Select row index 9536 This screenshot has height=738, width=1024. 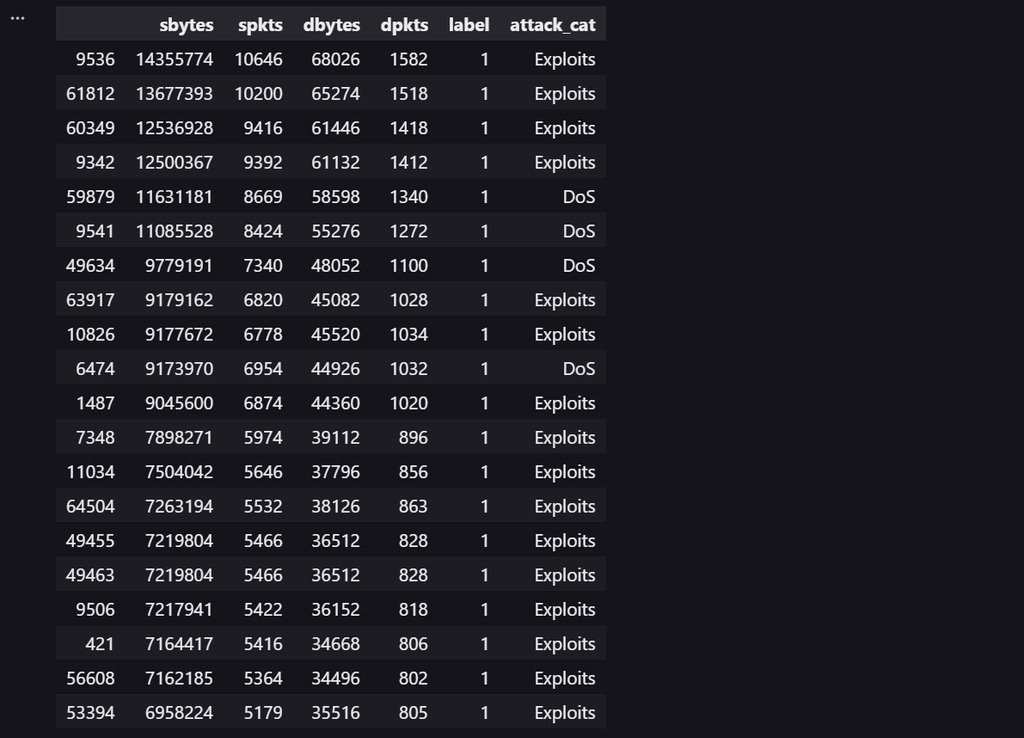click(95, 59)
